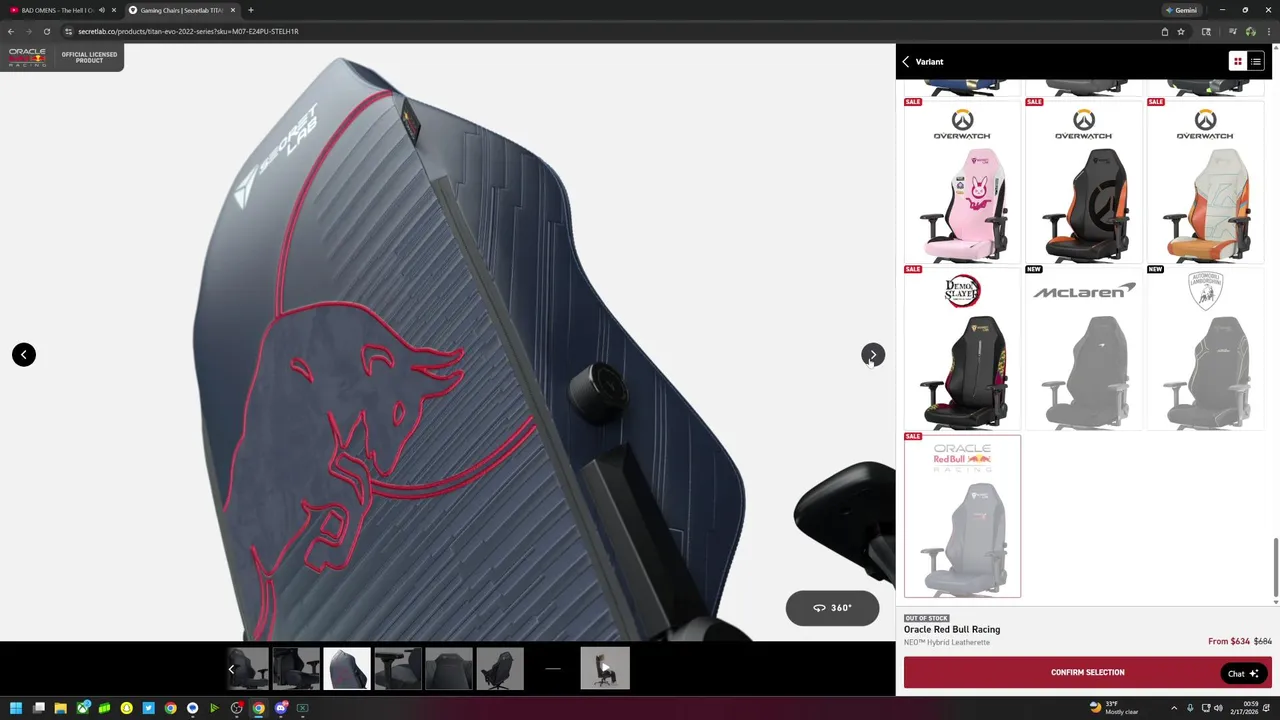The width and height of the screenshot is (1280, 720).
Task: Open Snapchat from the taskbar
Action: tap(126, 708)
